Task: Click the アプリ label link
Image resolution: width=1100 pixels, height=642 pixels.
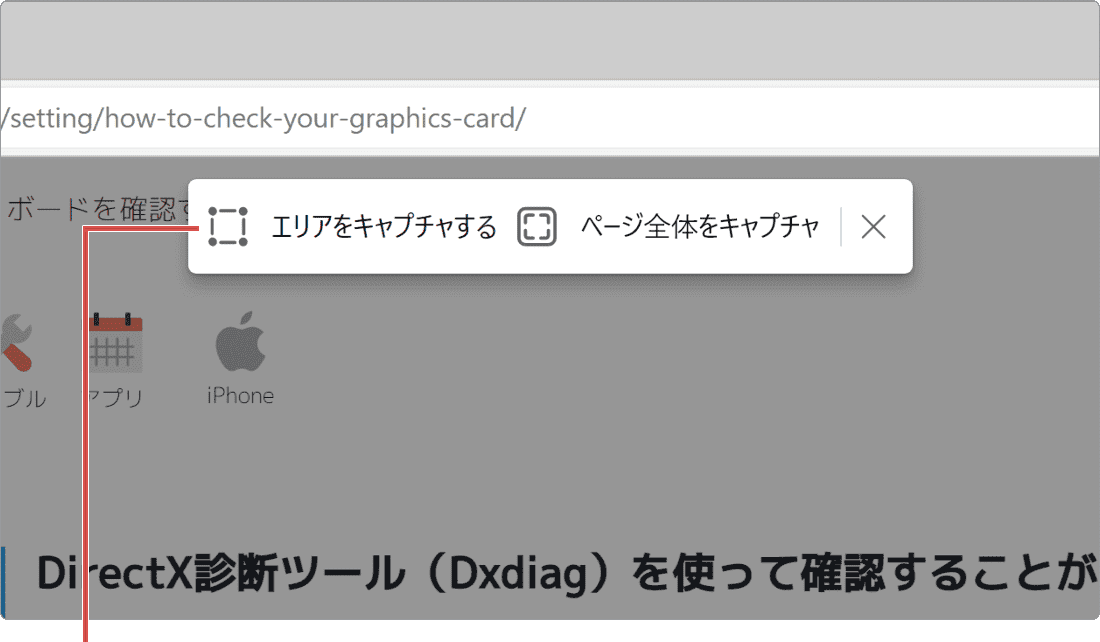Action: 116,397
